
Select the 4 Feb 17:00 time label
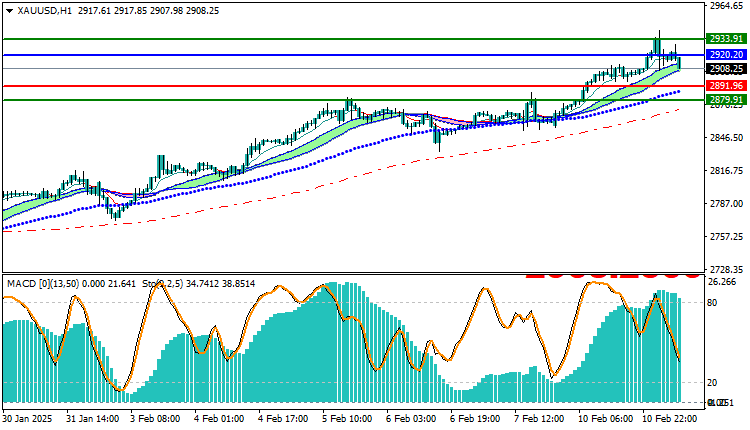(x=283, y=419)
